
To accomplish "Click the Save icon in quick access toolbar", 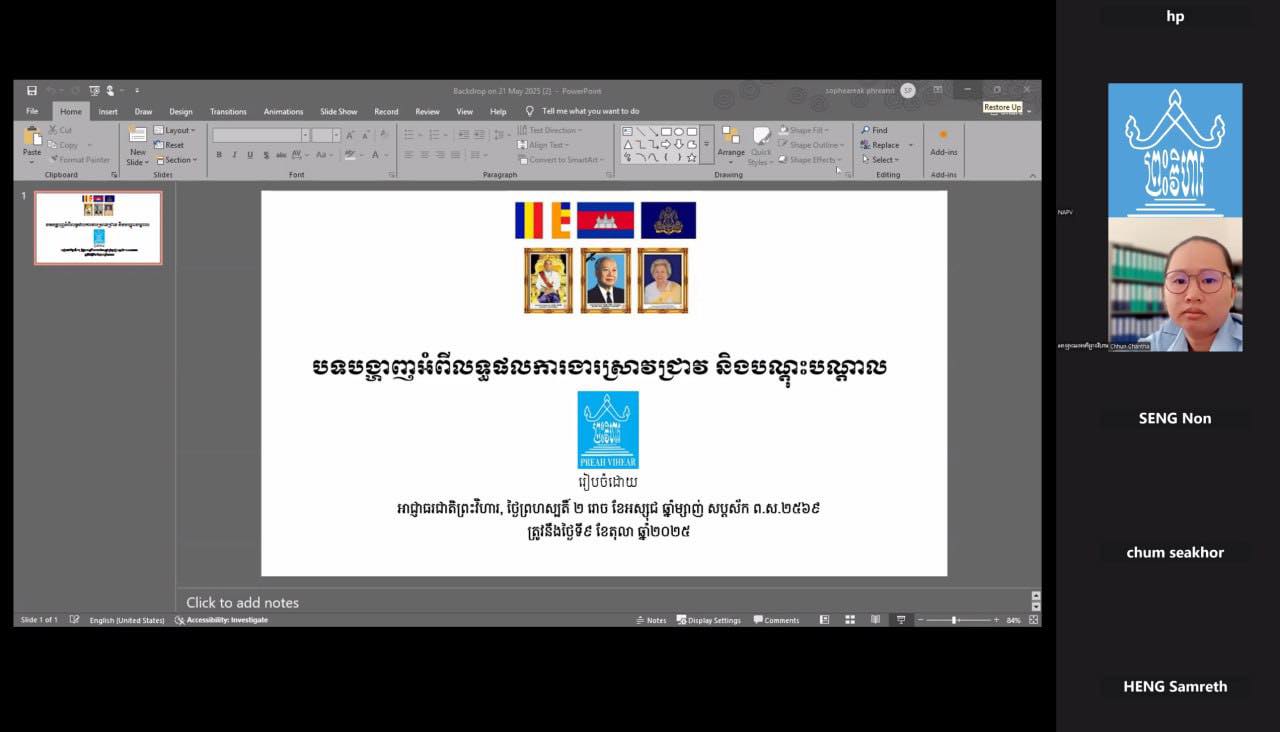I will (x=32, y=90).
